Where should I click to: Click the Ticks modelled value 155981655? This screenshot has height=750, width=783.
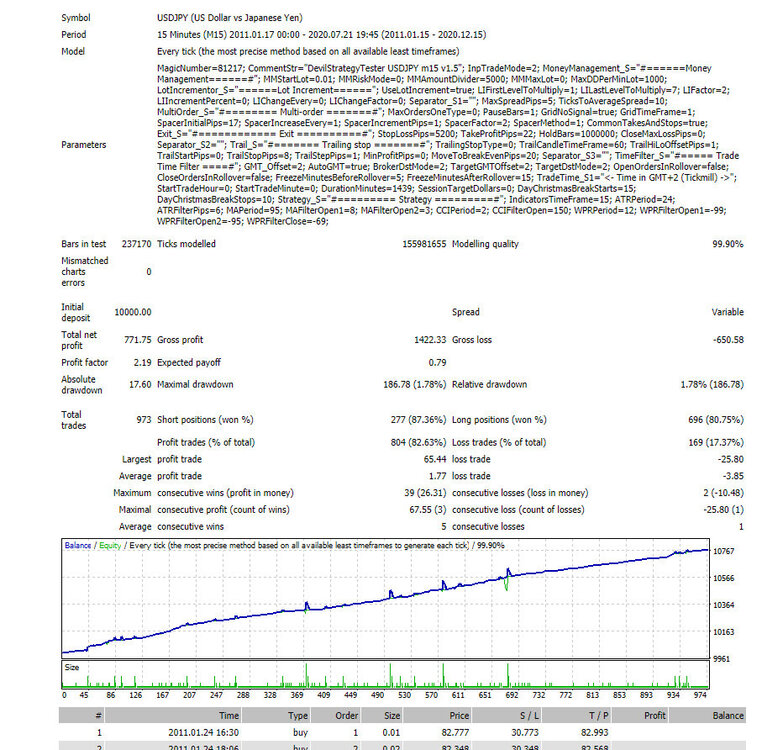[424, 244]
